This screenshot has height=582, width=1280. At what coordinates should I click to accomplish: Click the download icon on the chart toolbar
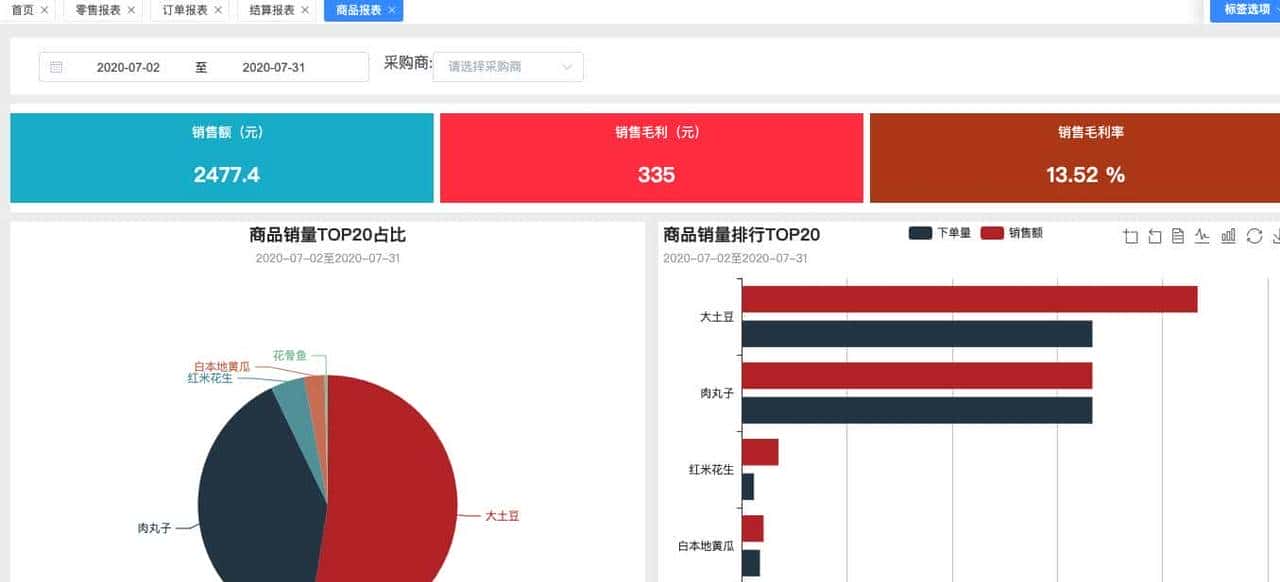click(1276, 237)
